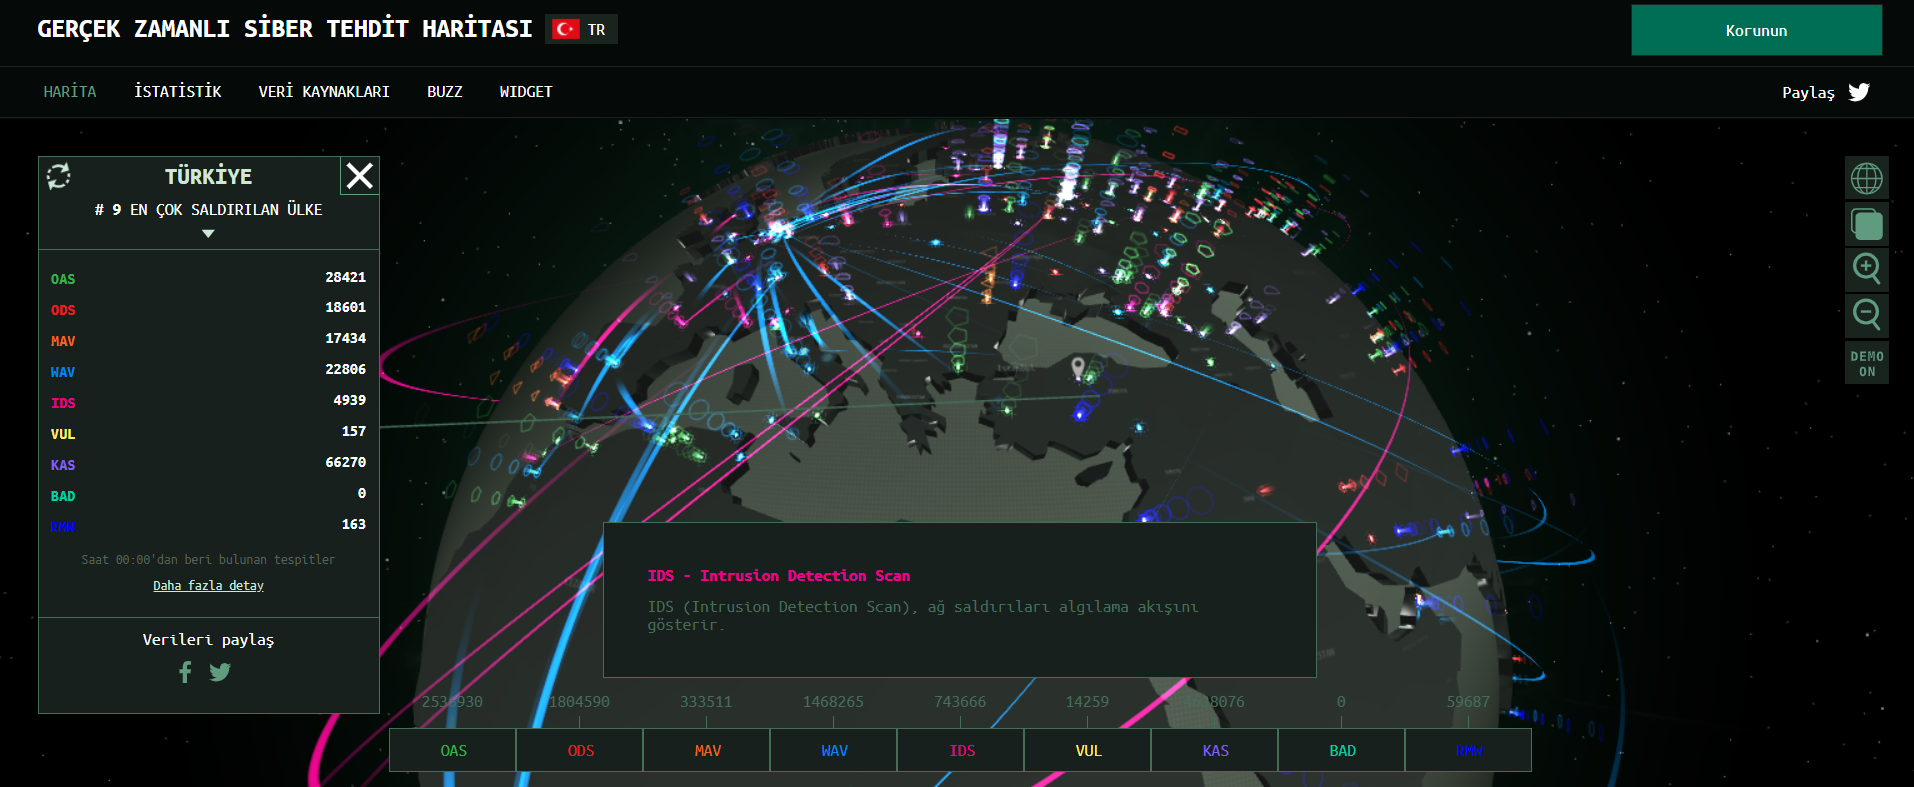
Task: Click the Turkish flag icon
Action: click(x=566, y=29)
